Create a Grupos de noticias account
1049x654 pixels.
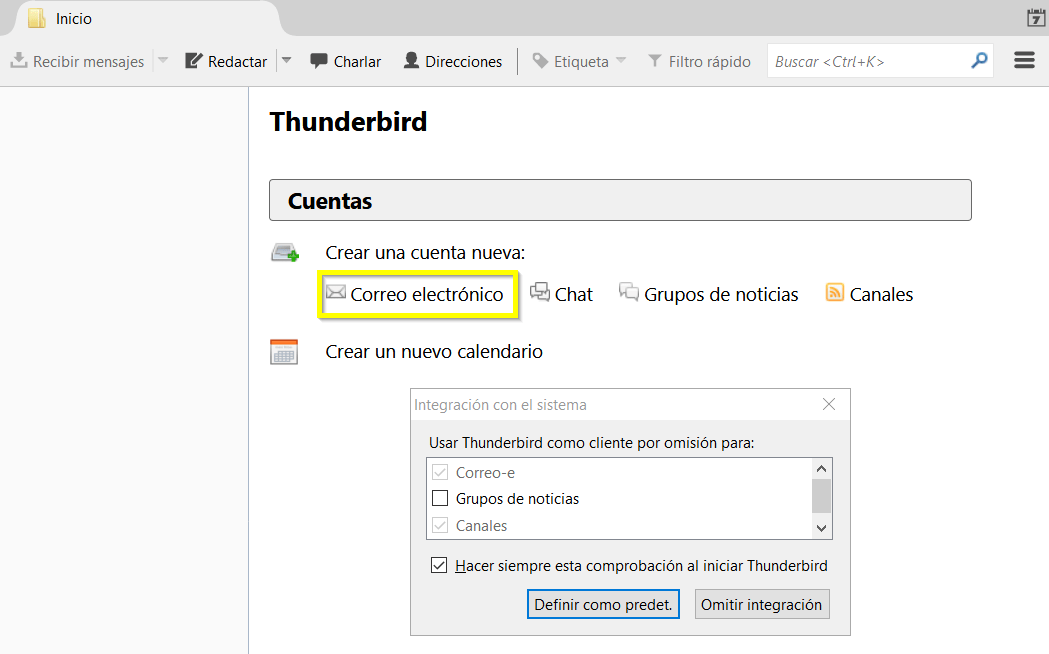[709, 294]
